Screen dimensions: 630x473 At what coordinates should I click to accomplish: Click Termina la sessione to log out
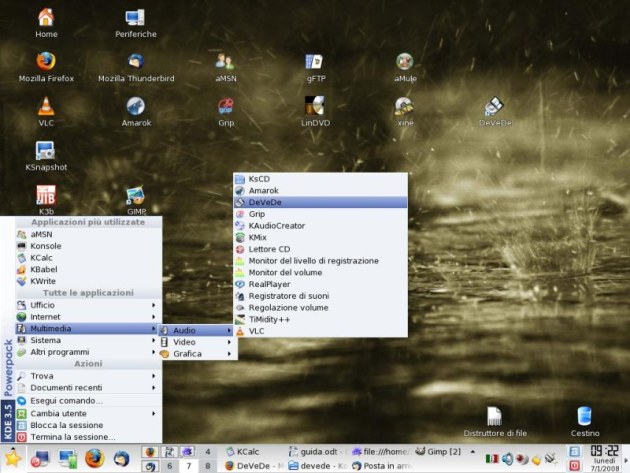point(72,437)
